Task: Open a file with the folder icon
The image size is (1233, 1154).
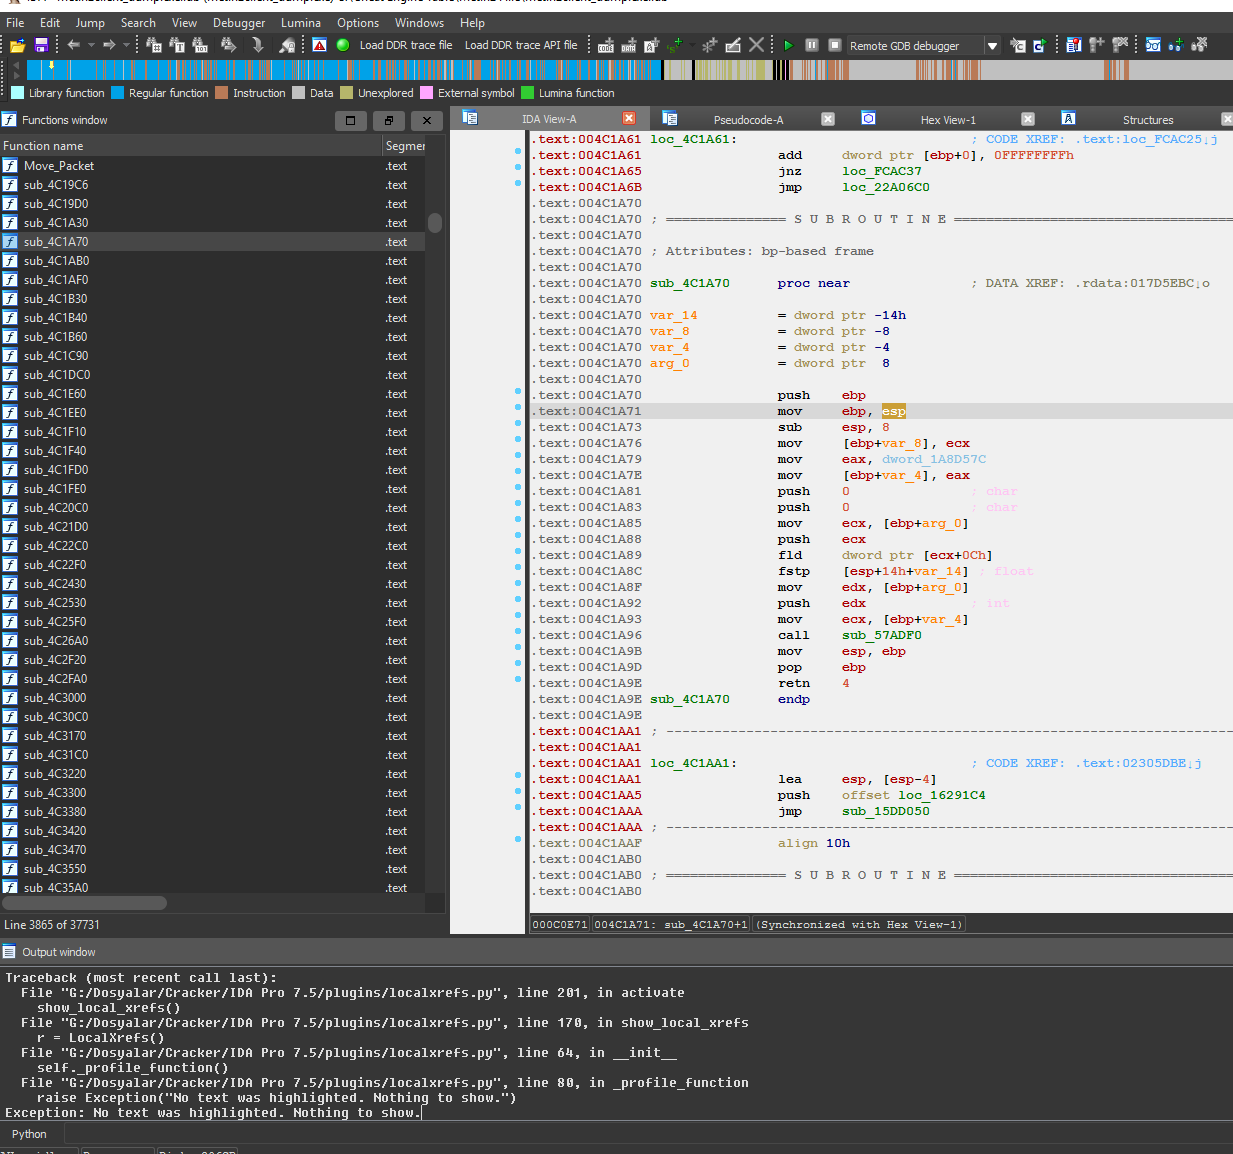Action: (16, 45)
